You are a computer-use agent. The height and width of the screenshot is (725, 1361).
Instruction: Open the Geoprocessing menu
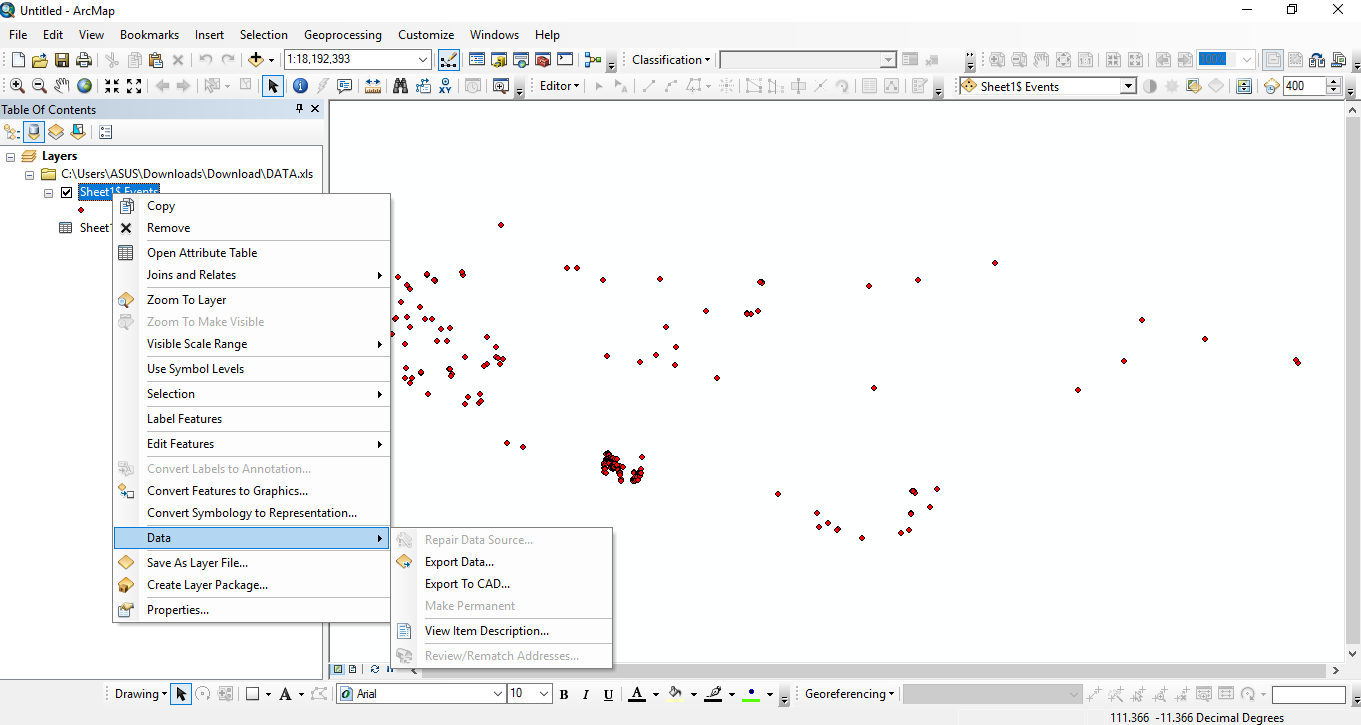point(342,34)
